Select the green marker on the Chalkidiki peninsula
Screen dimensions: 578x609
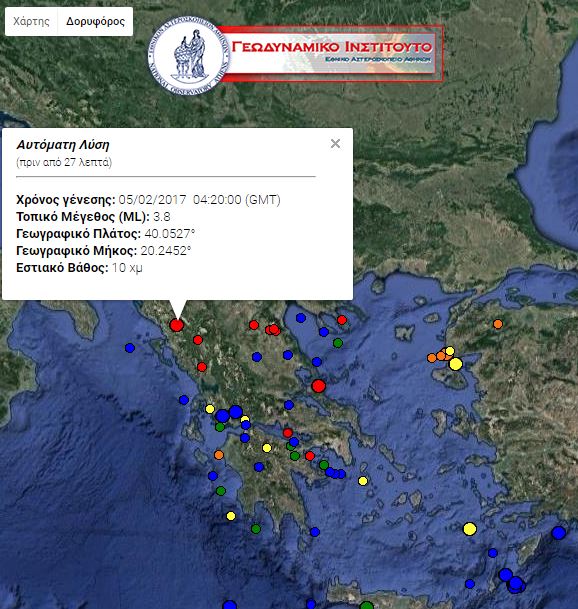338,343
